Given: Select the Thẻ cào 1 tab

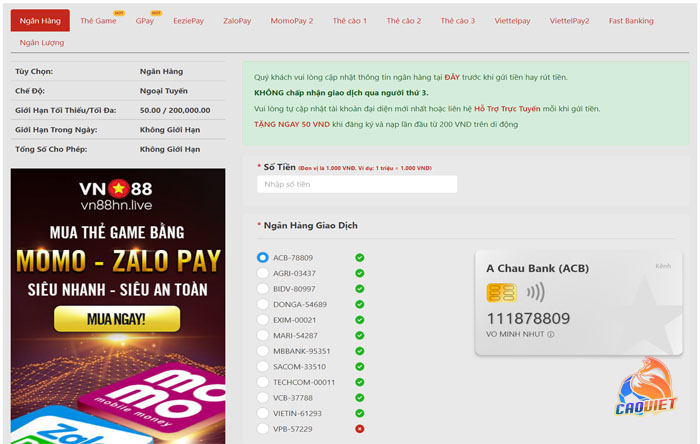Looking at the screenshot, I should point(350,21).
